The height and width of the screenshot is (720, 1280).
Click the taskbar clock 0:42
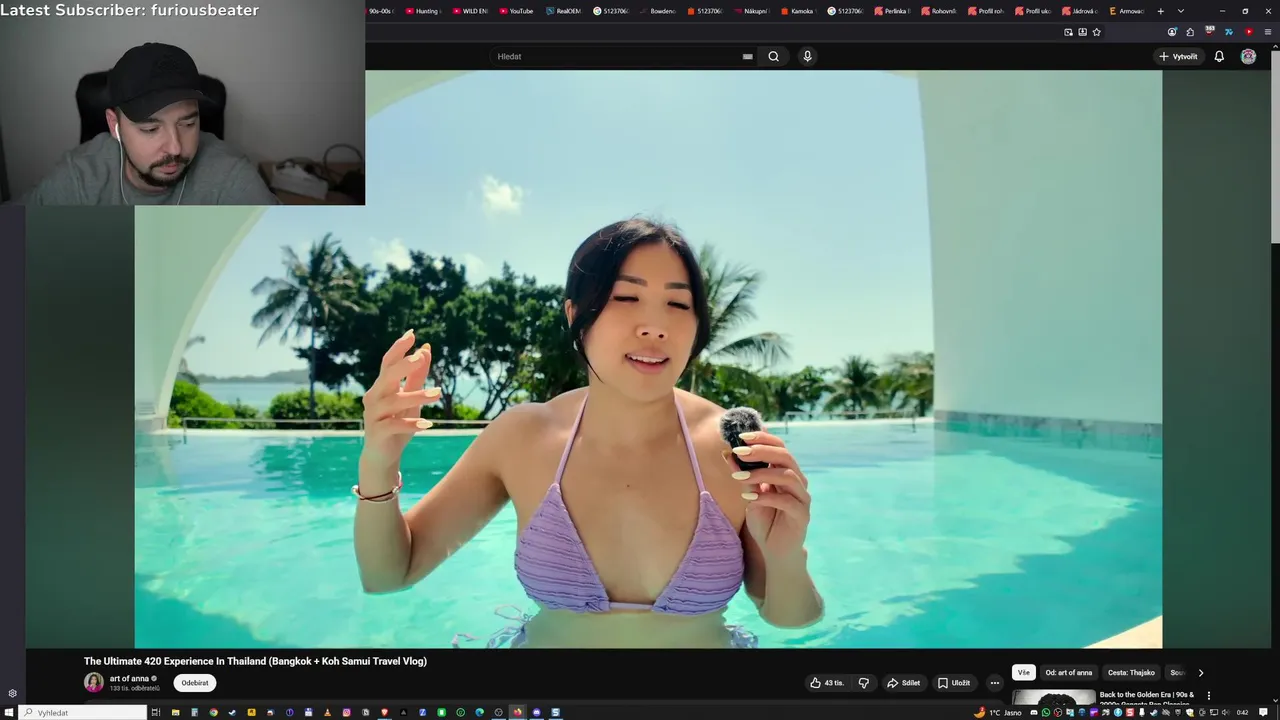[1242, 712]
